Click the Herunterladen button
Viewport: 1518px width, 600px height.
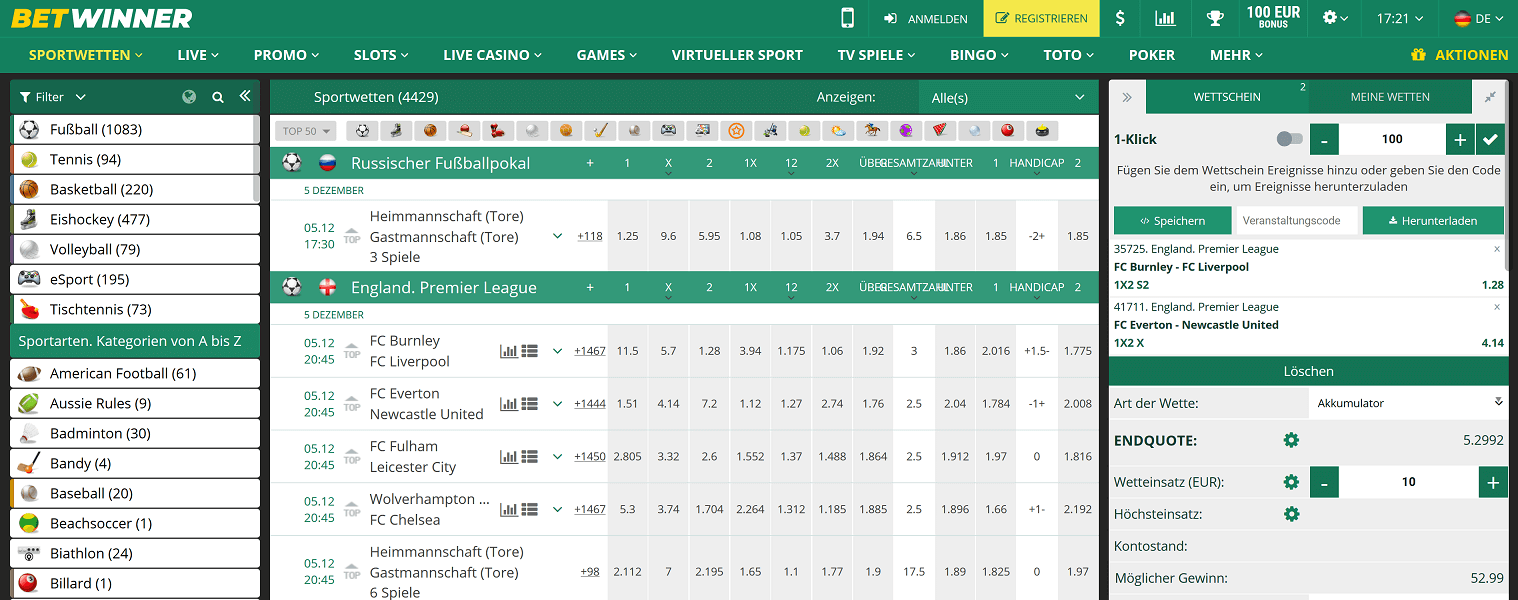(x=1433, y=221)
